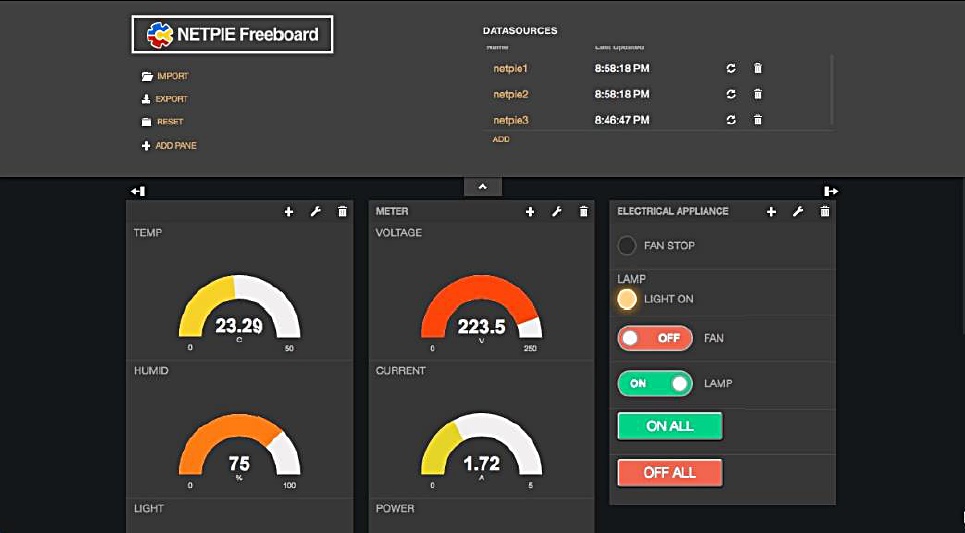The height and width of the screenshot is (533, 965).
Task: Open settings for the TEMP pane
Action: pos(315,212)
